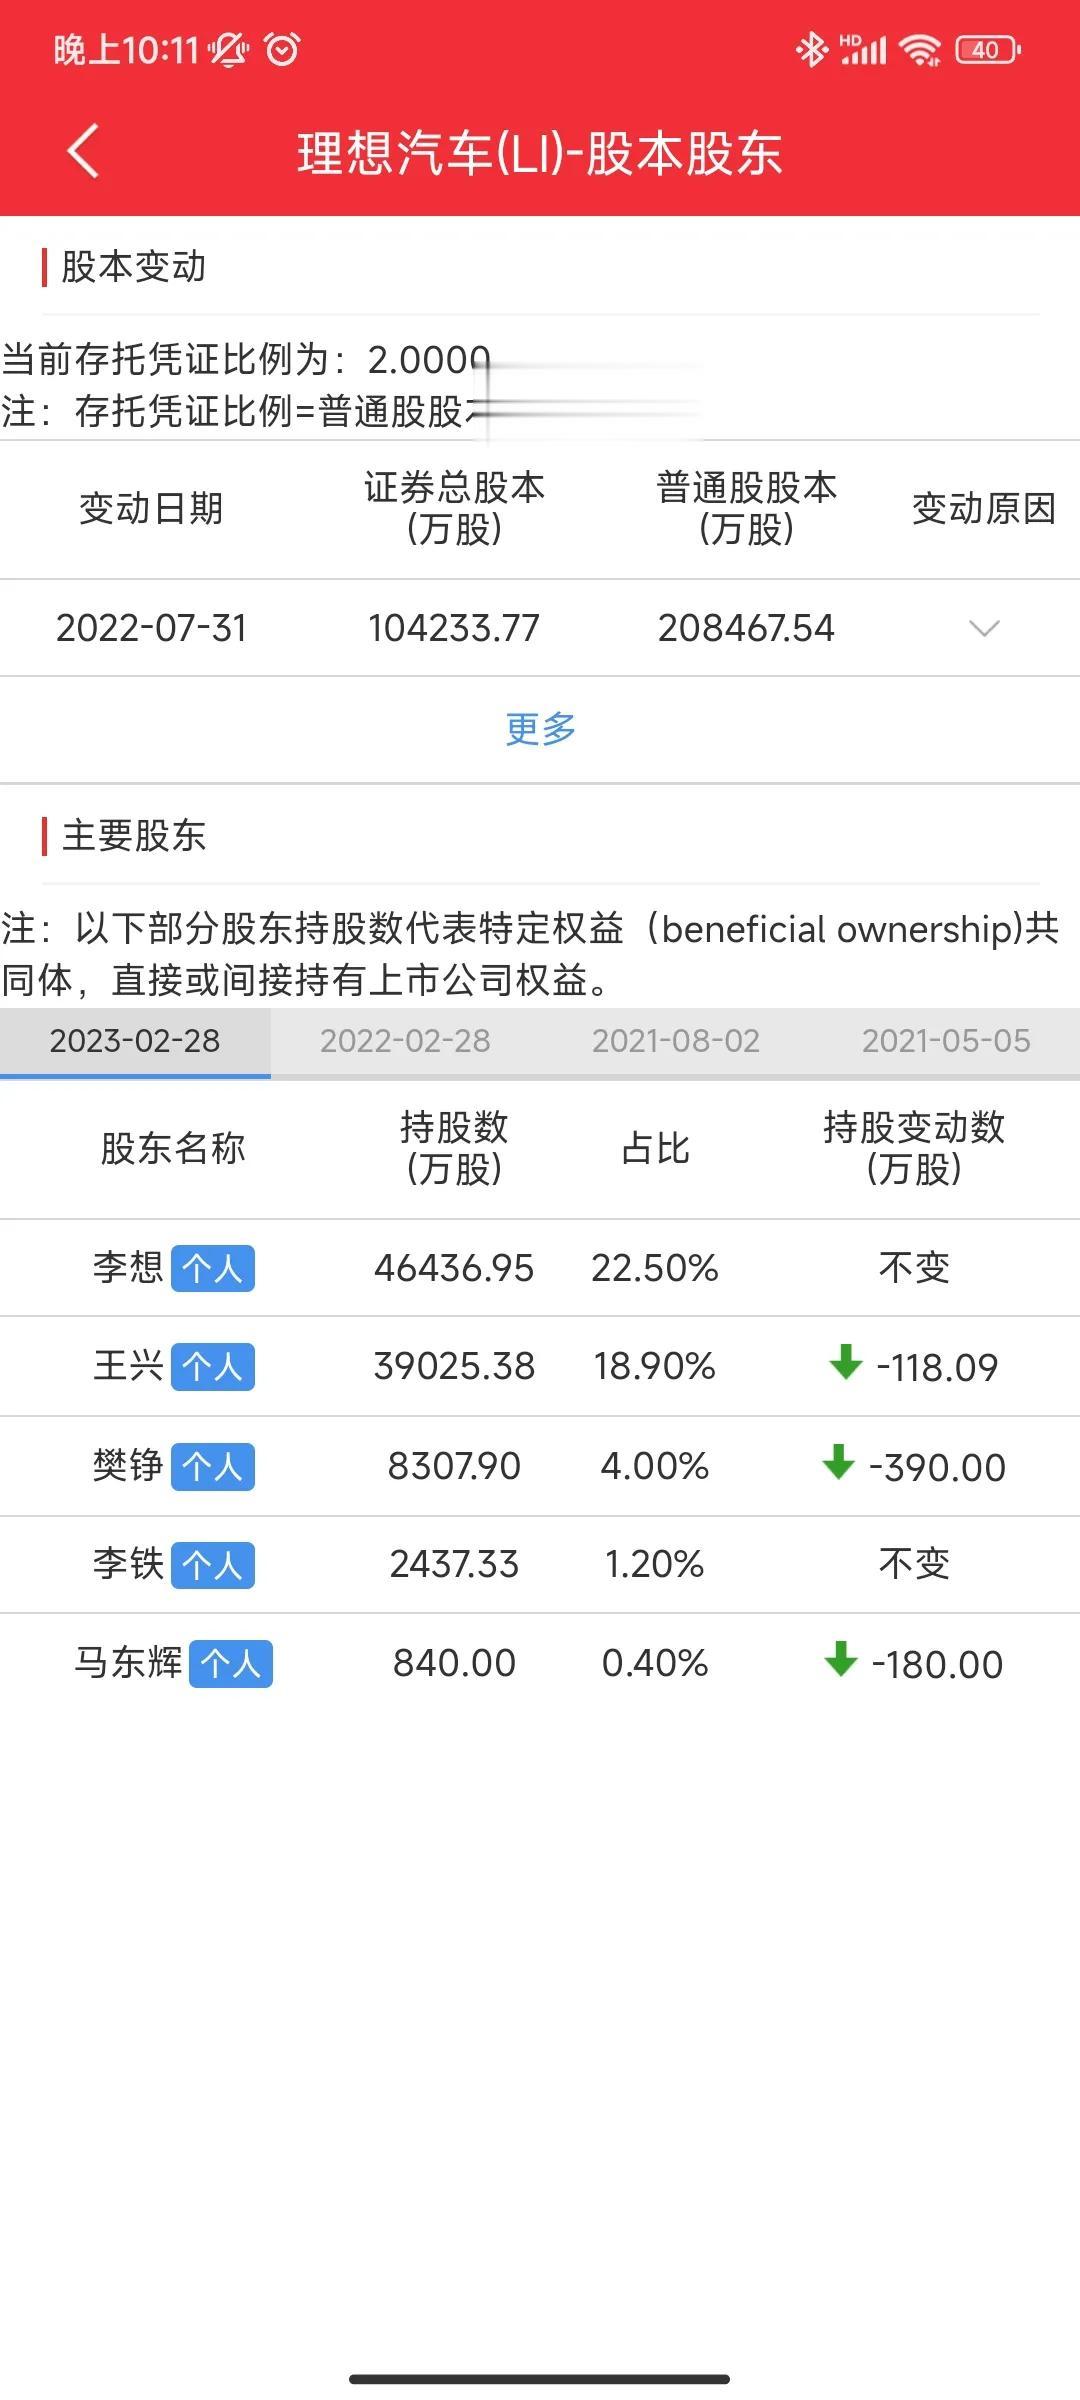
Task: Tap the 股本变动 section heading
Action: pyautogui.click(x=133, y=267)
